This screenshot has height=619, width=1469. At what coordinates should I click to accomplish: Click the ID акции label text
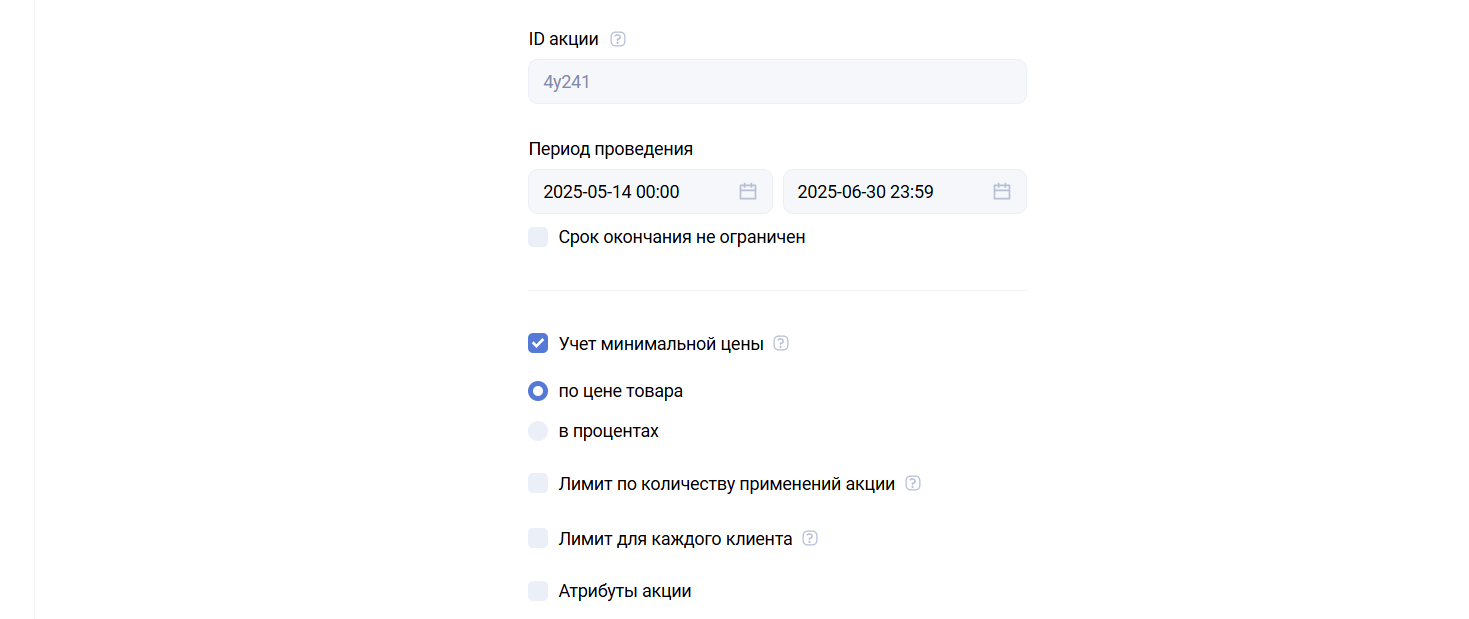coord(564,40)
